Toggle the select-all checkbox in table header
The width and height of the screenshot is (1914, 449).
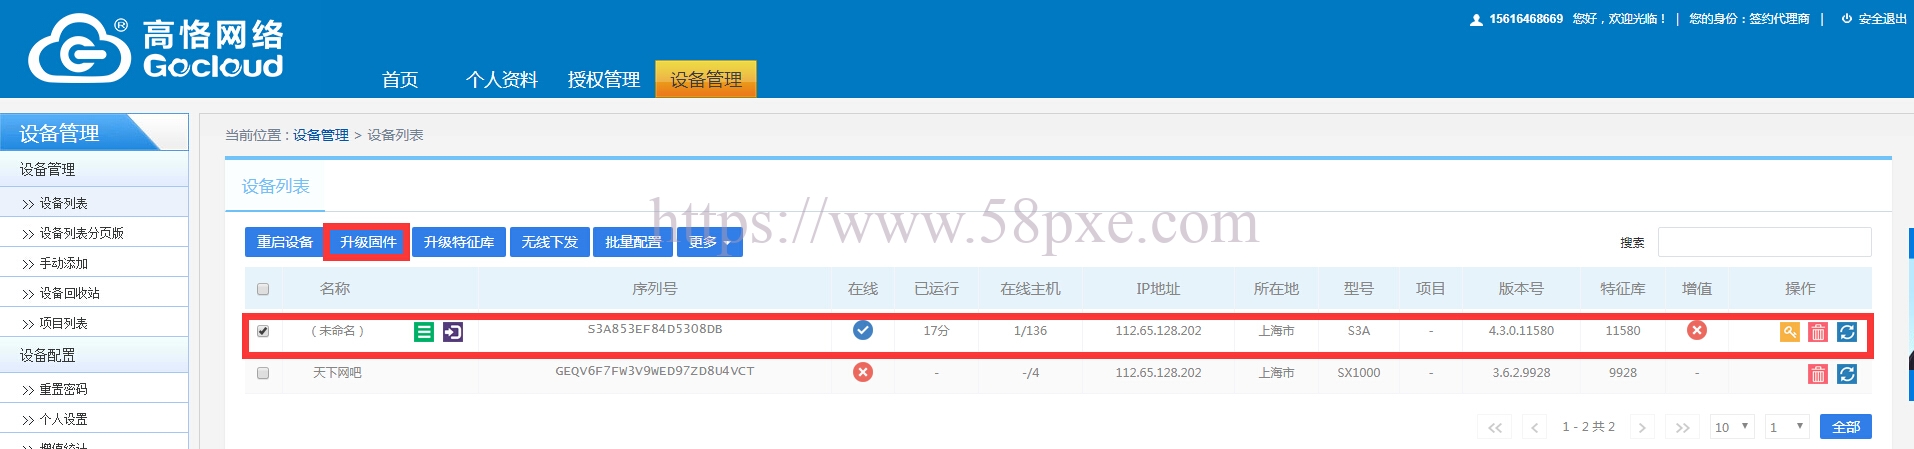pos(263,289)
